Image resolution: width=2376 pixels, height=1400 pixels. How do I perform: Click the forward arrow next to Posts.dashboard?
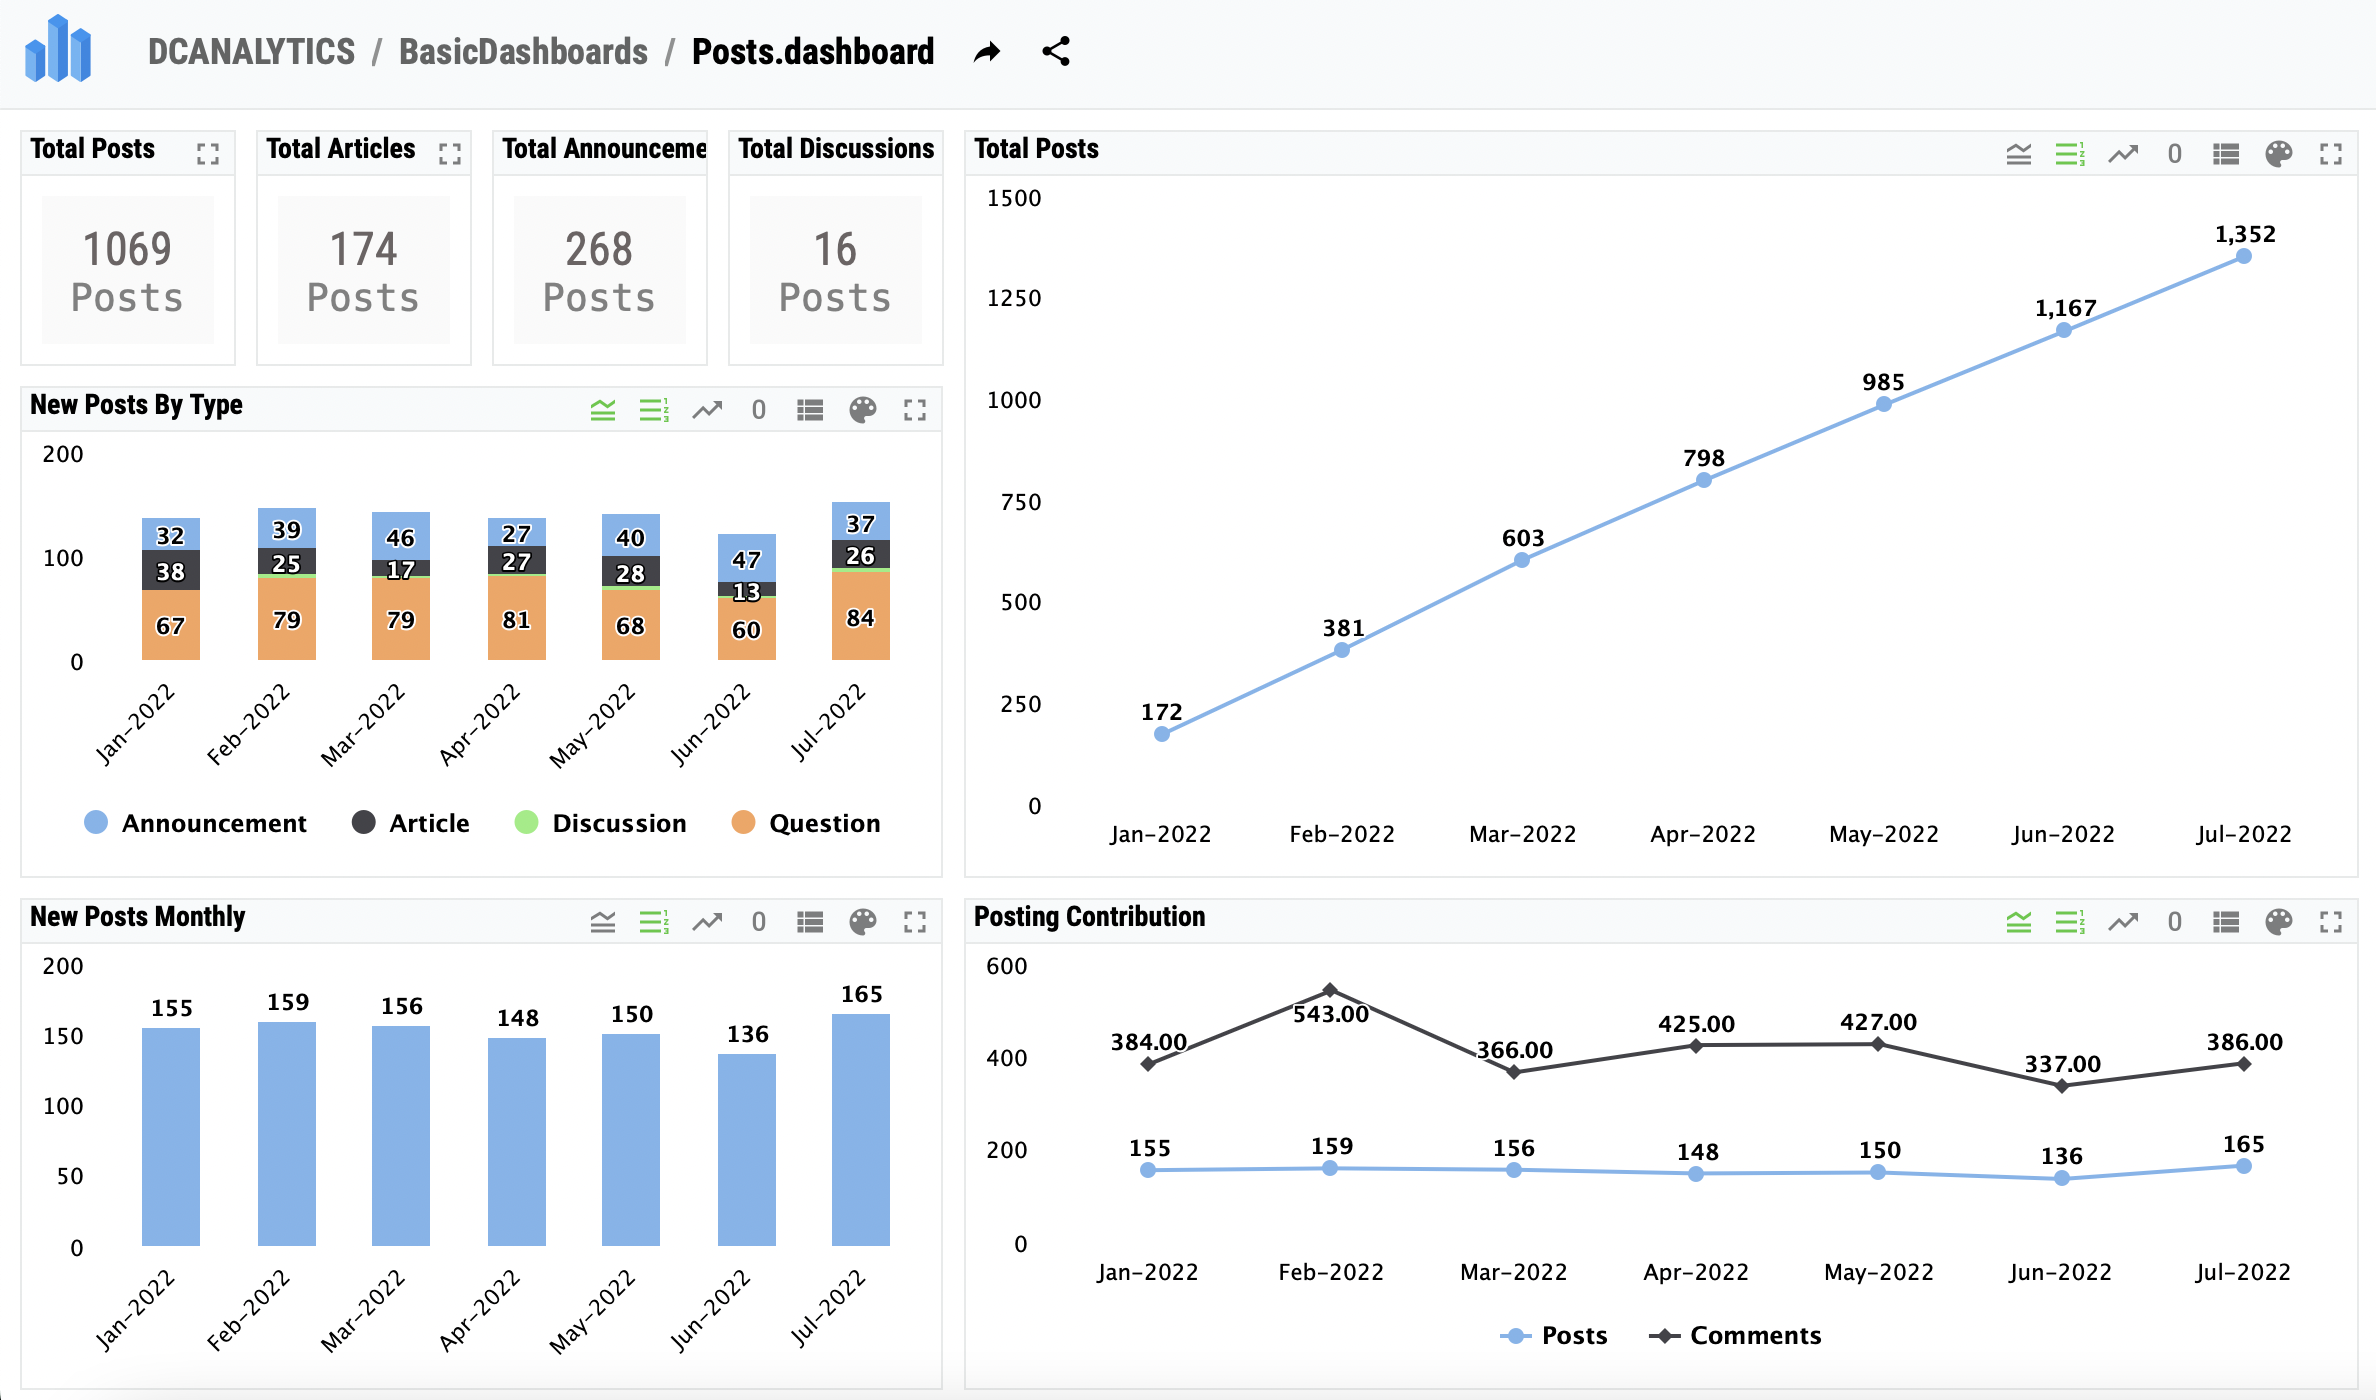coord(987,51)
